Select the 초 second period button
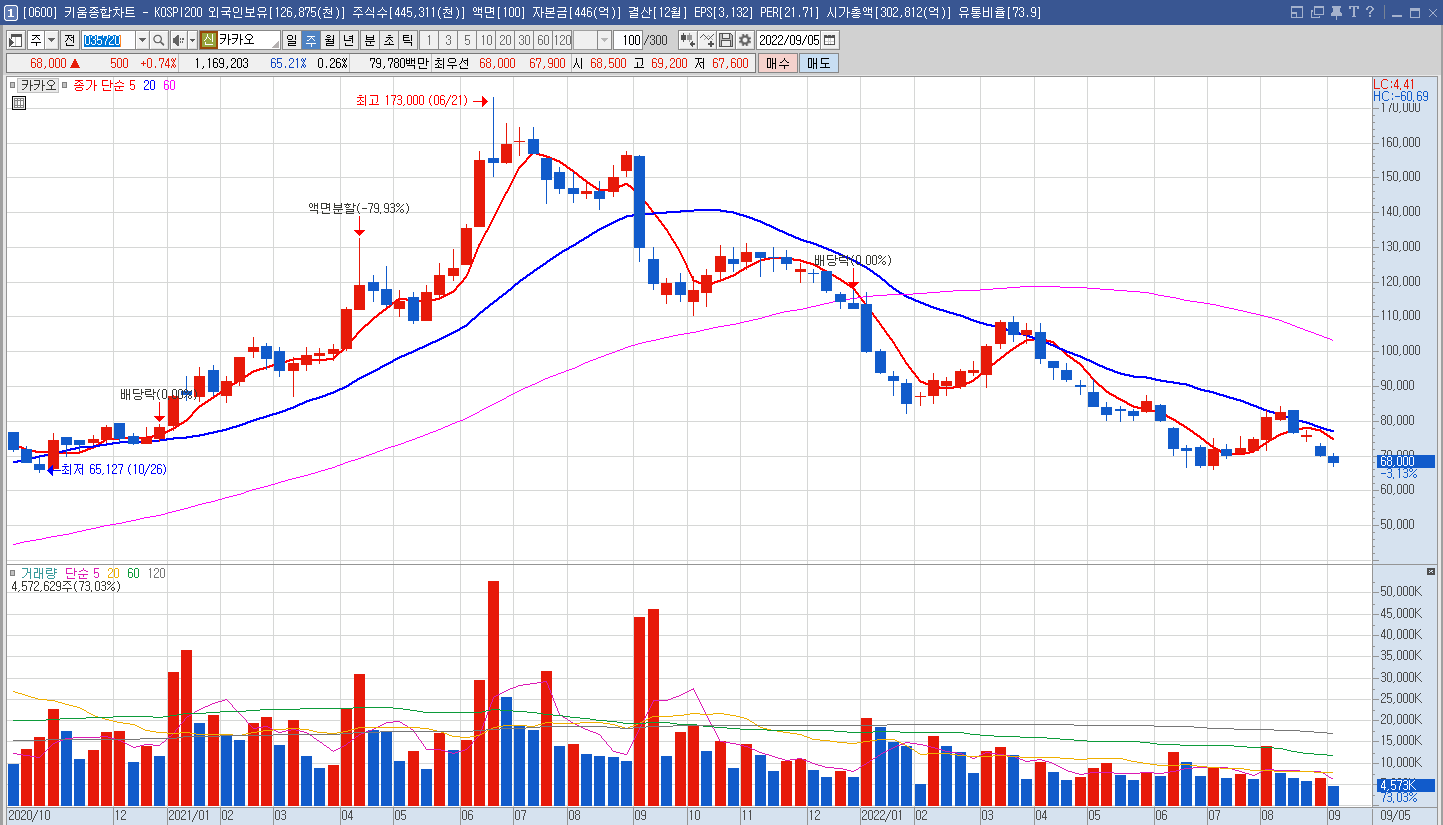 click(388, 40)
